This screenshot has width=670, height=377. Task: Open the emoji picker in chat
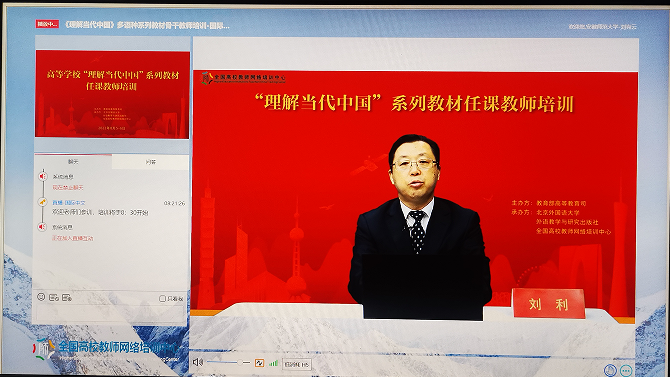(41, 297)
